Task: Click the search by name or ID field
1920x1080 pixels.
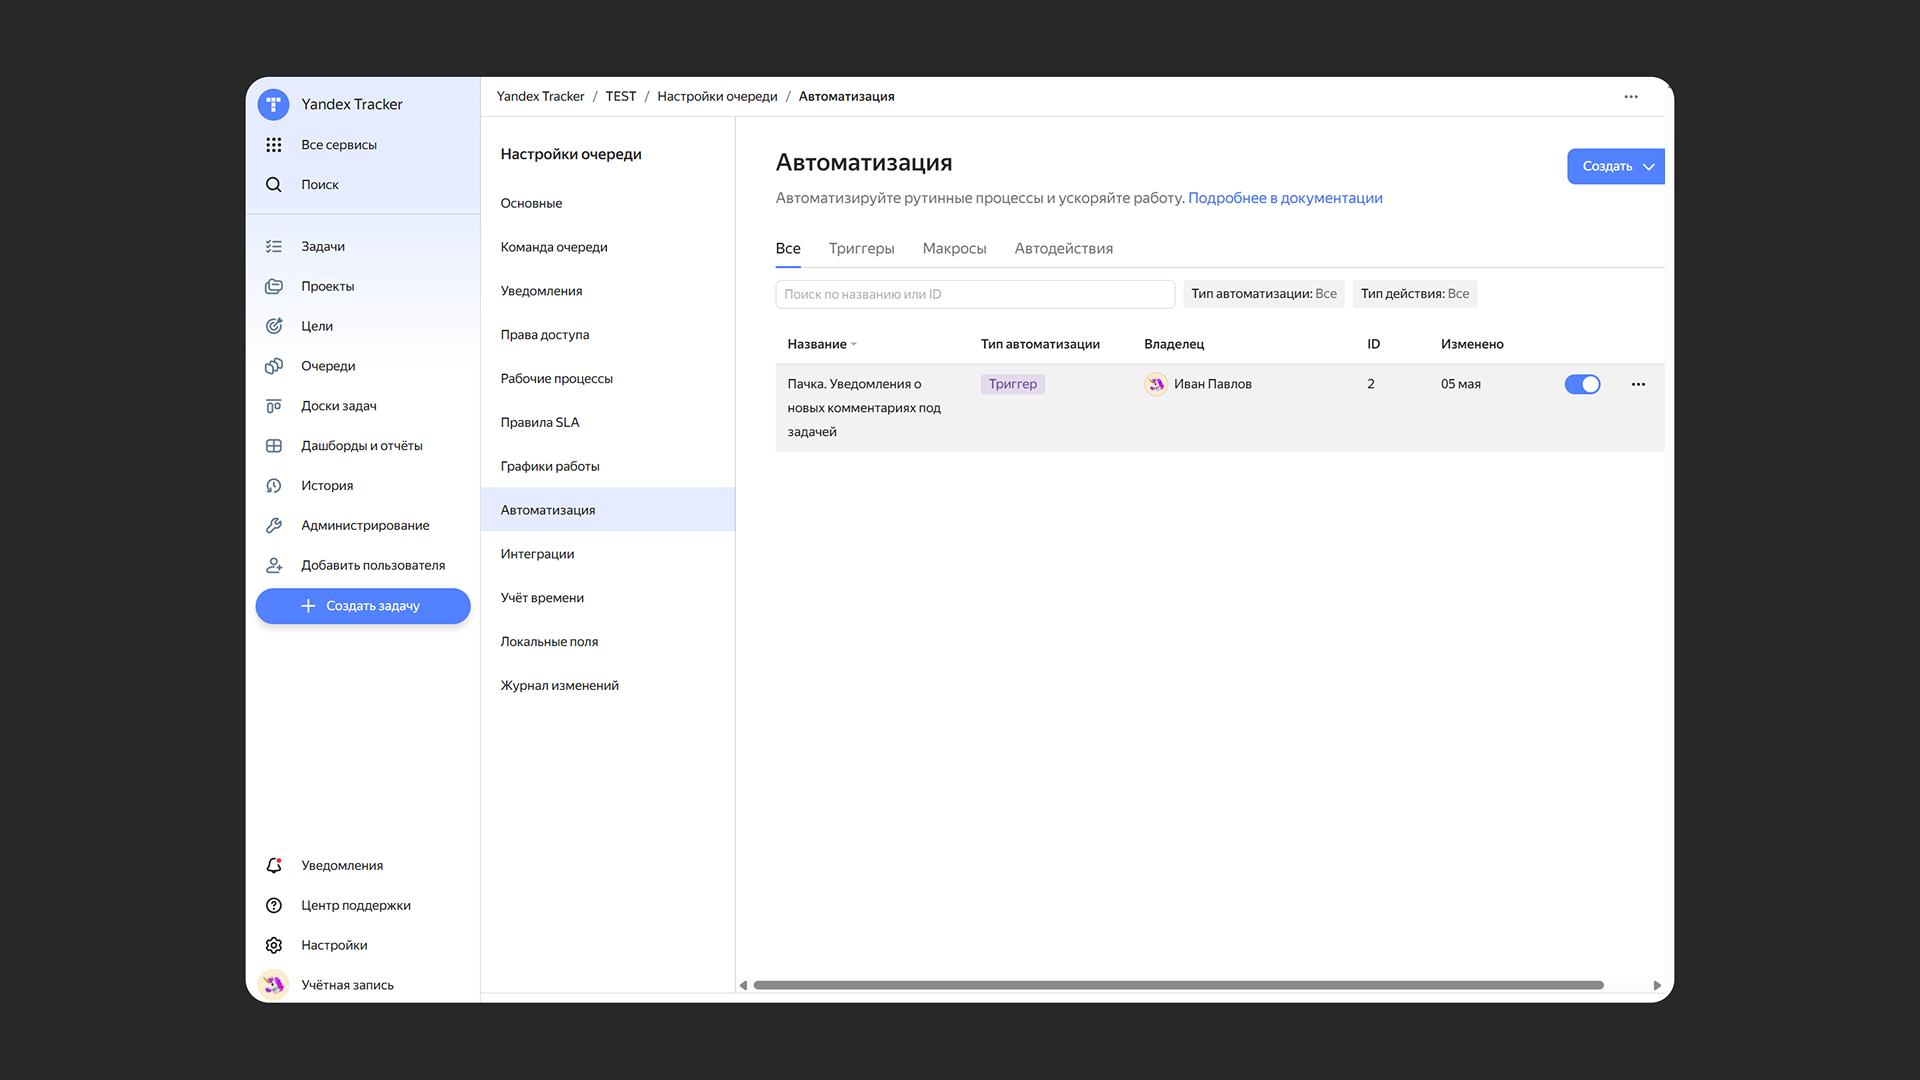Action: (974, 294)
